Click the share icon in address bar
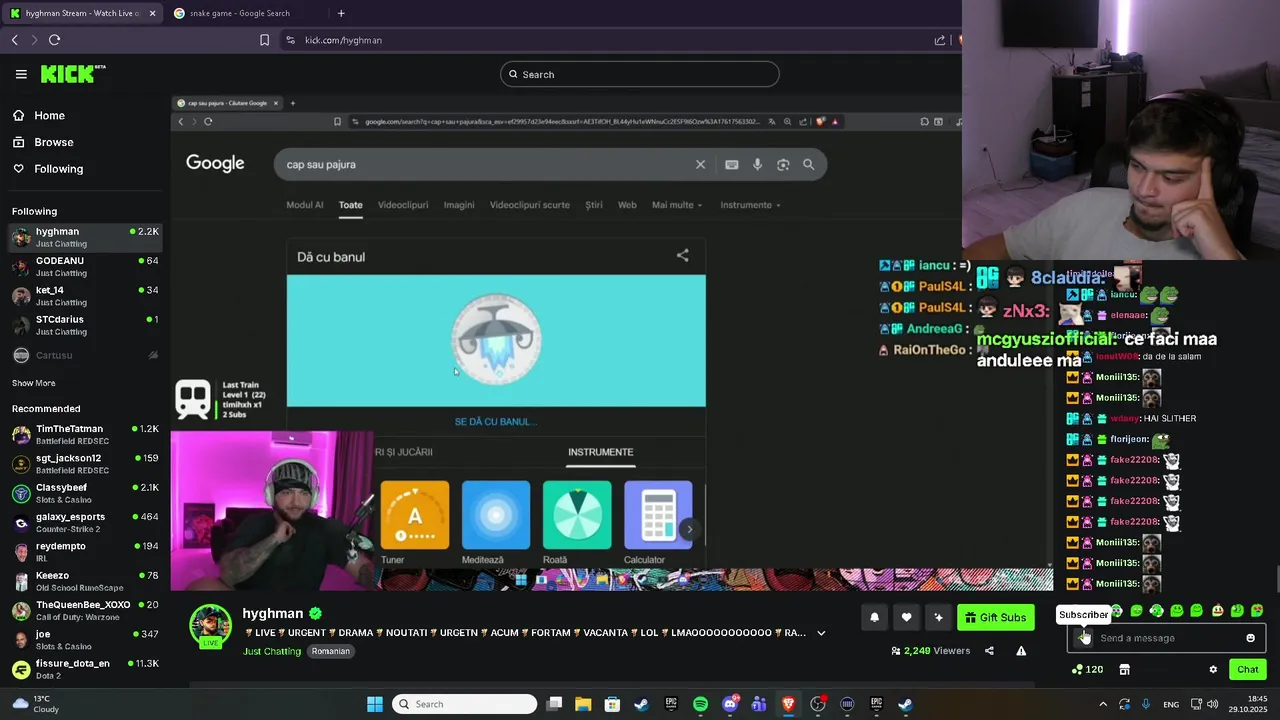 click(x=940, y=40)
